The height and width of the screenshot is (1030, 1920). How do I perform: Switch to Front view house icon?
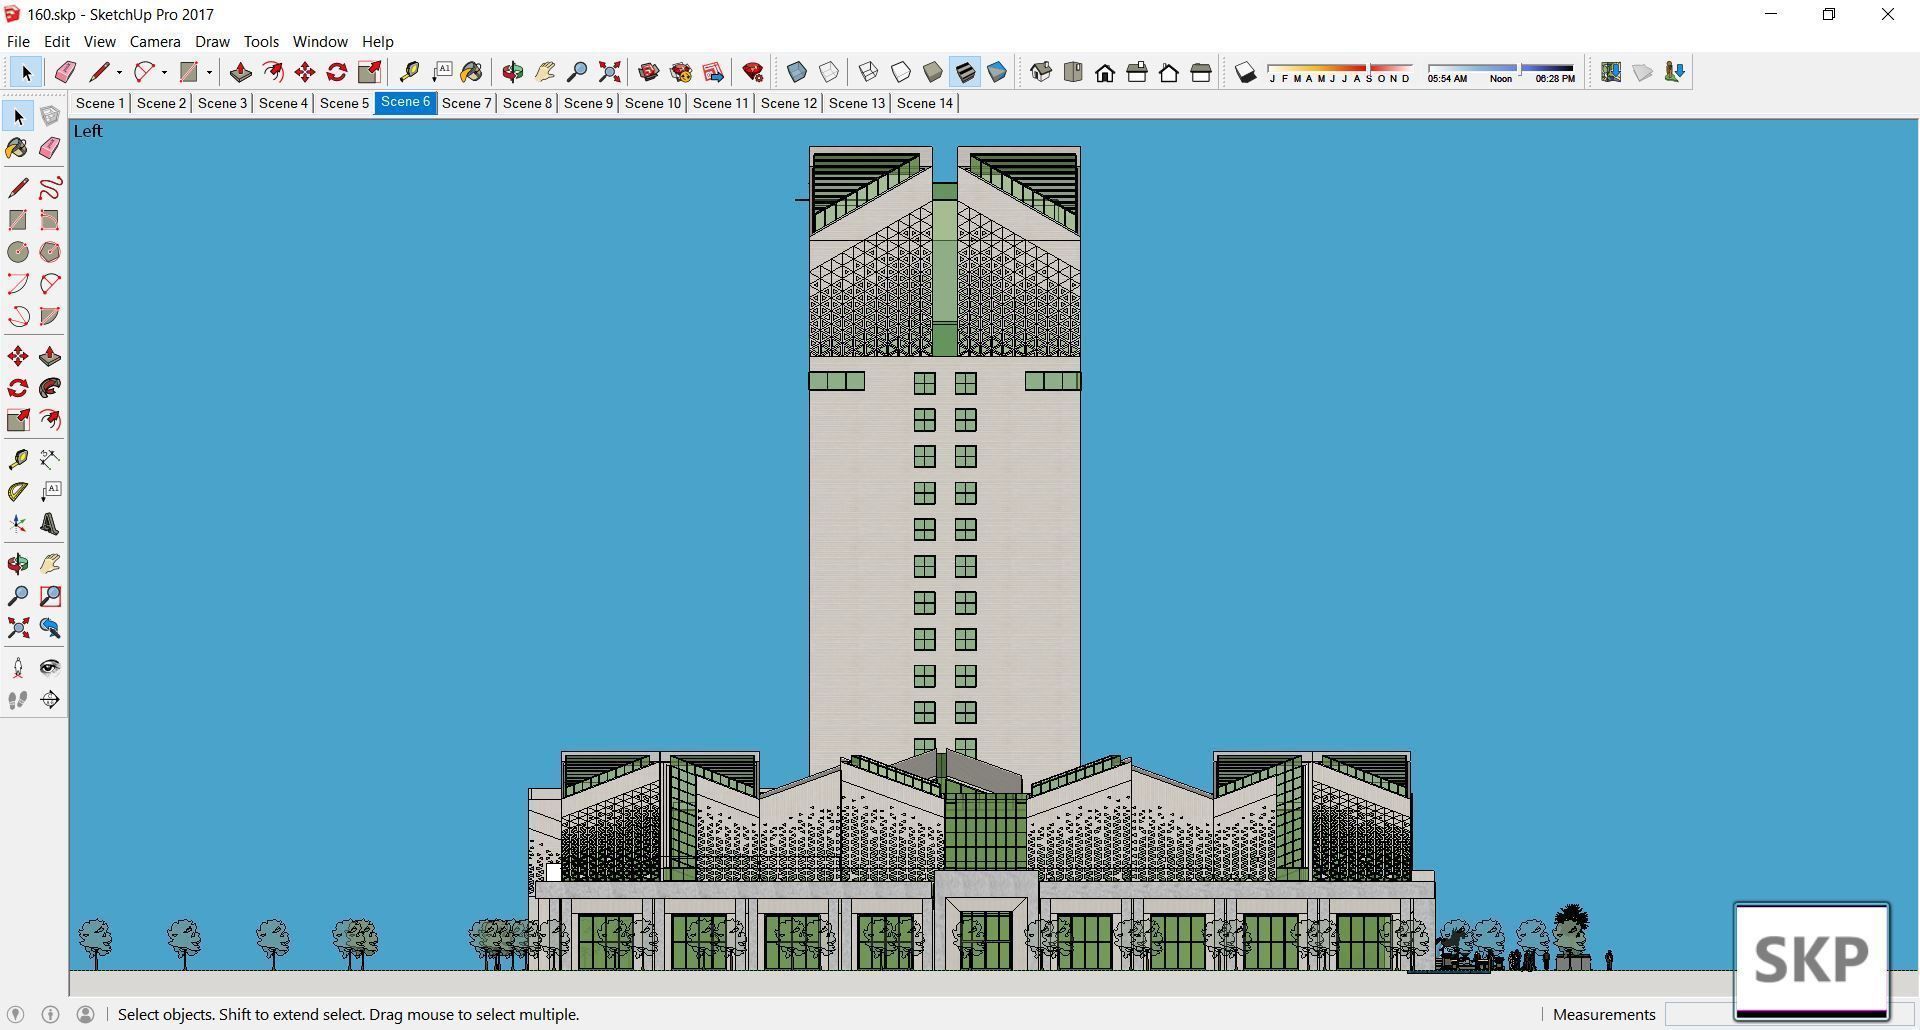point(1105,72)
